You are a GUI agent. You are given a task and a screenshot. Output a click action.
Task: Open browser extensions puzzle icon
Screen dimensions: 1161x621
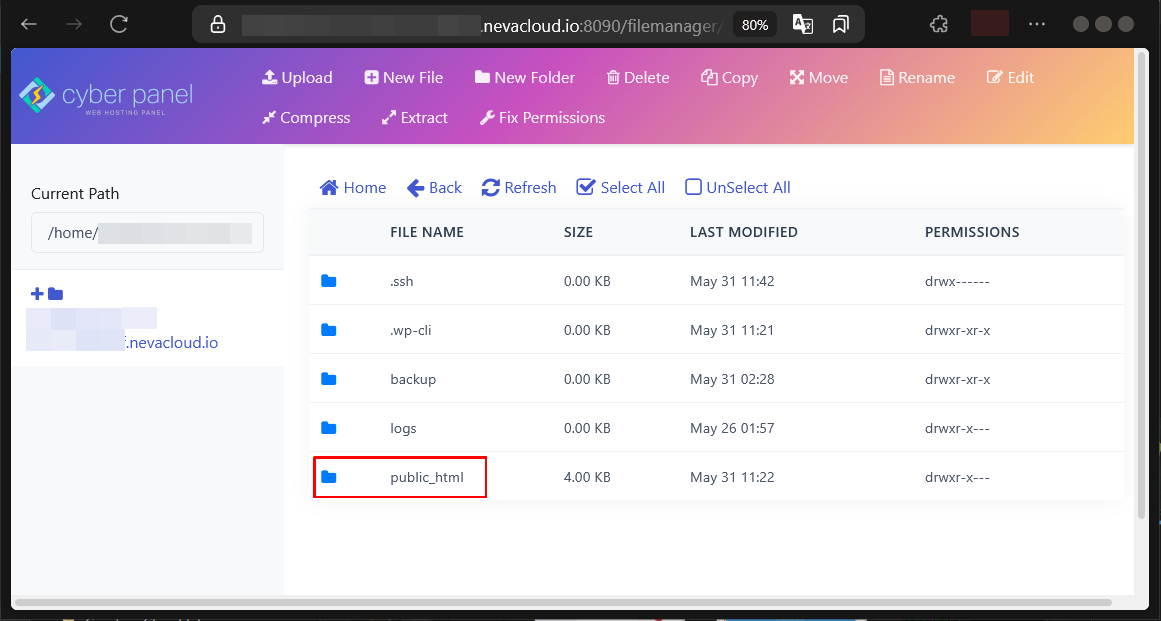tap(939, 24)
